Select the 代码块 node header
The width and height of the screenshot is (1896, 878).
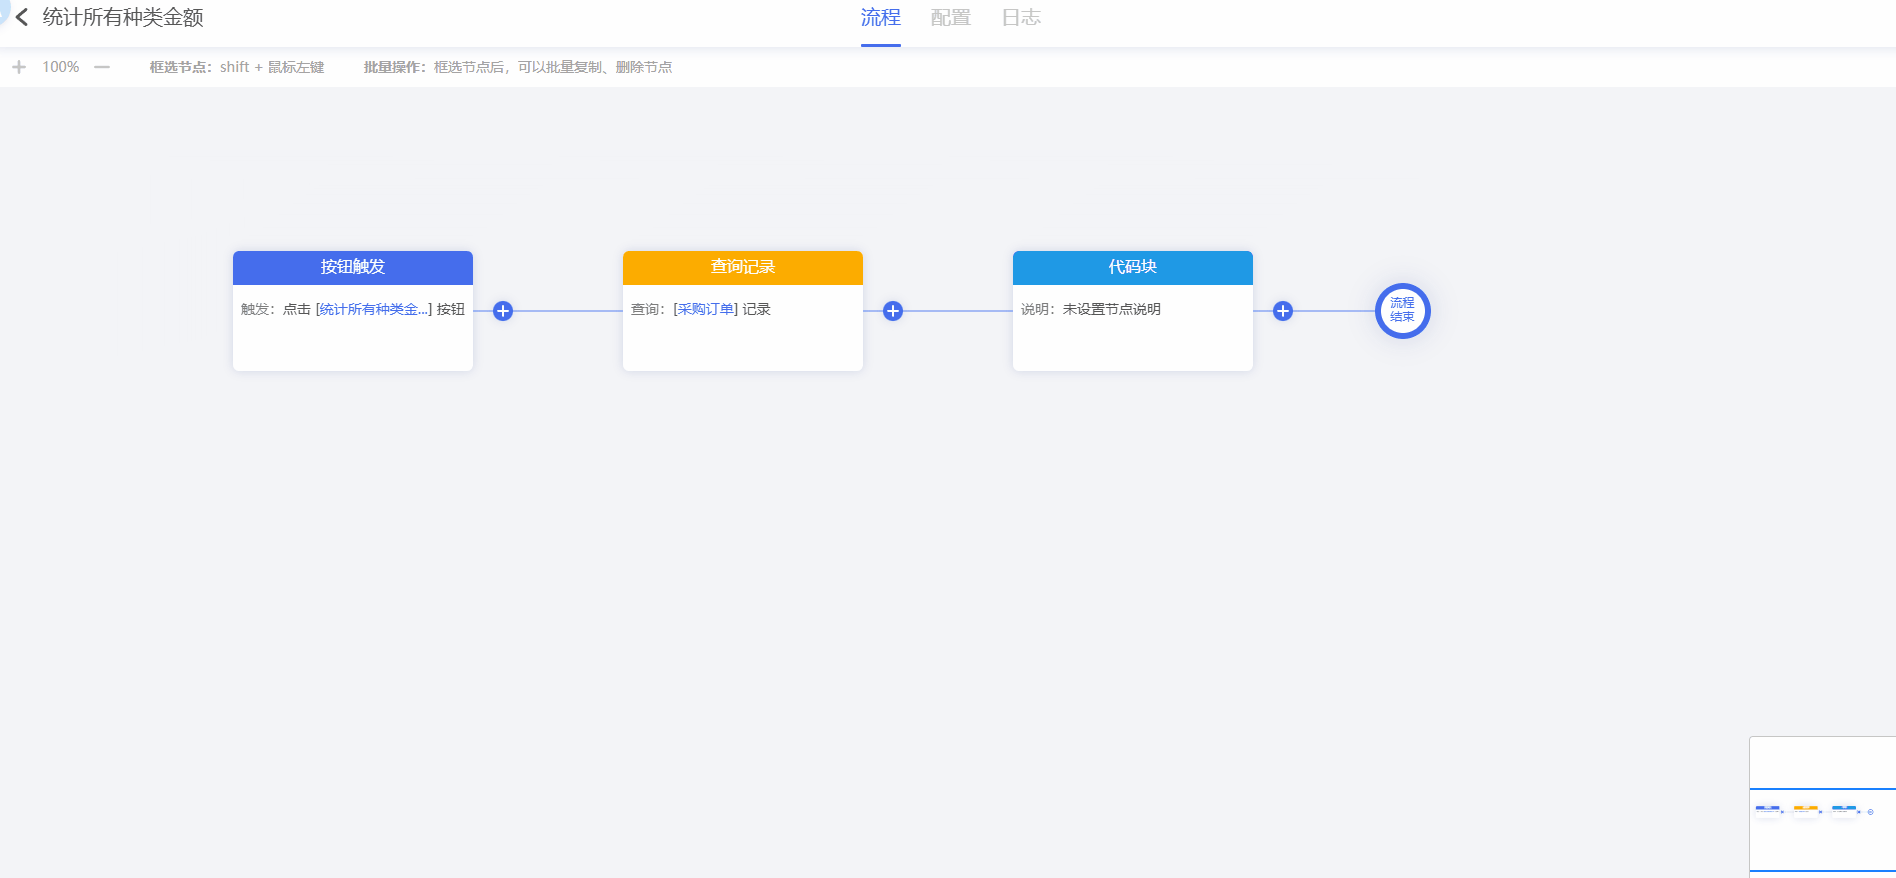[x=1132, y=267]
